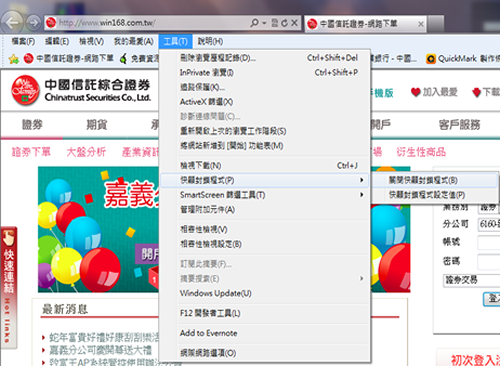Open the 檔案(F) menu
Image resolution: width=500 pixels, height=366 pixels.
point(23,41)
